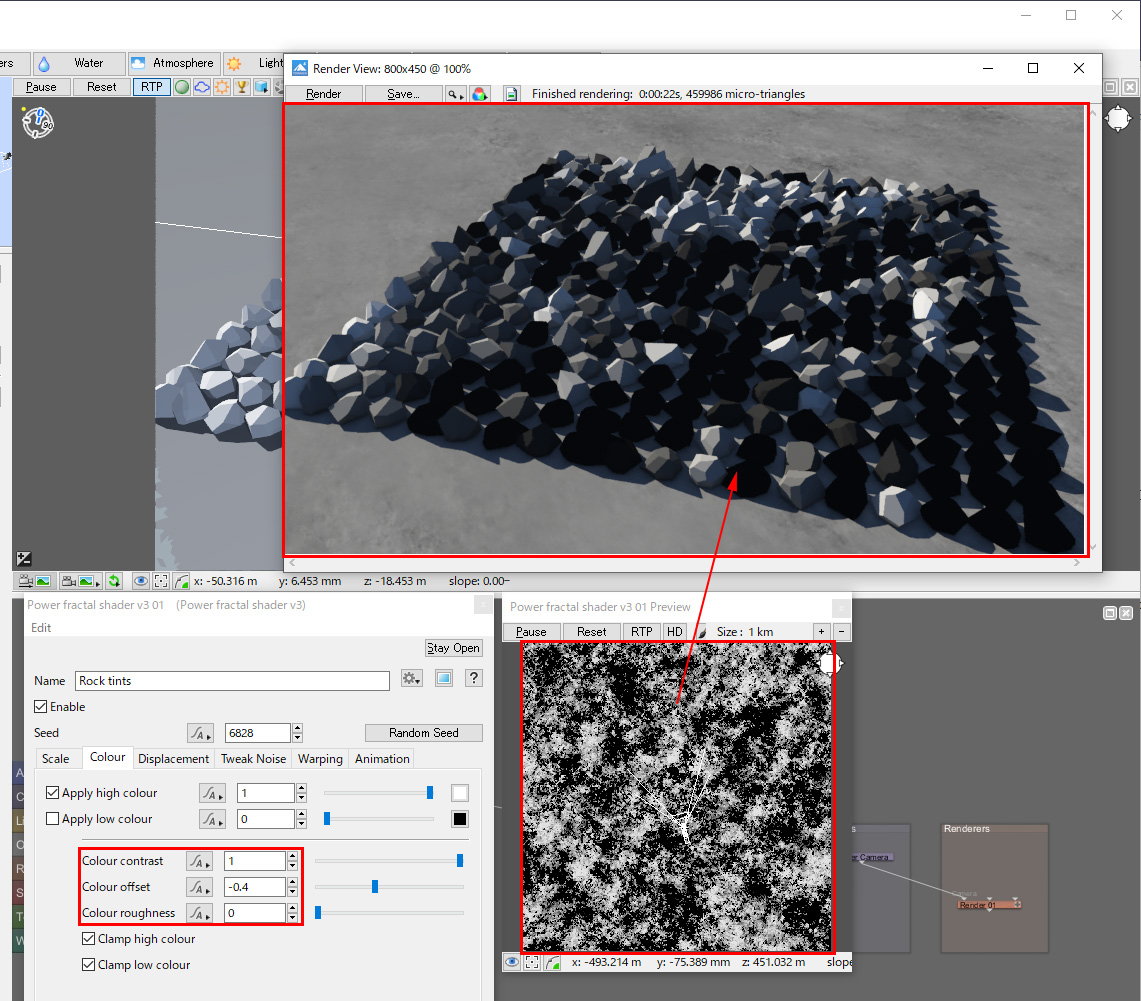
Task: Click the blue square icon beside the Name field
Action: point(444,679)
